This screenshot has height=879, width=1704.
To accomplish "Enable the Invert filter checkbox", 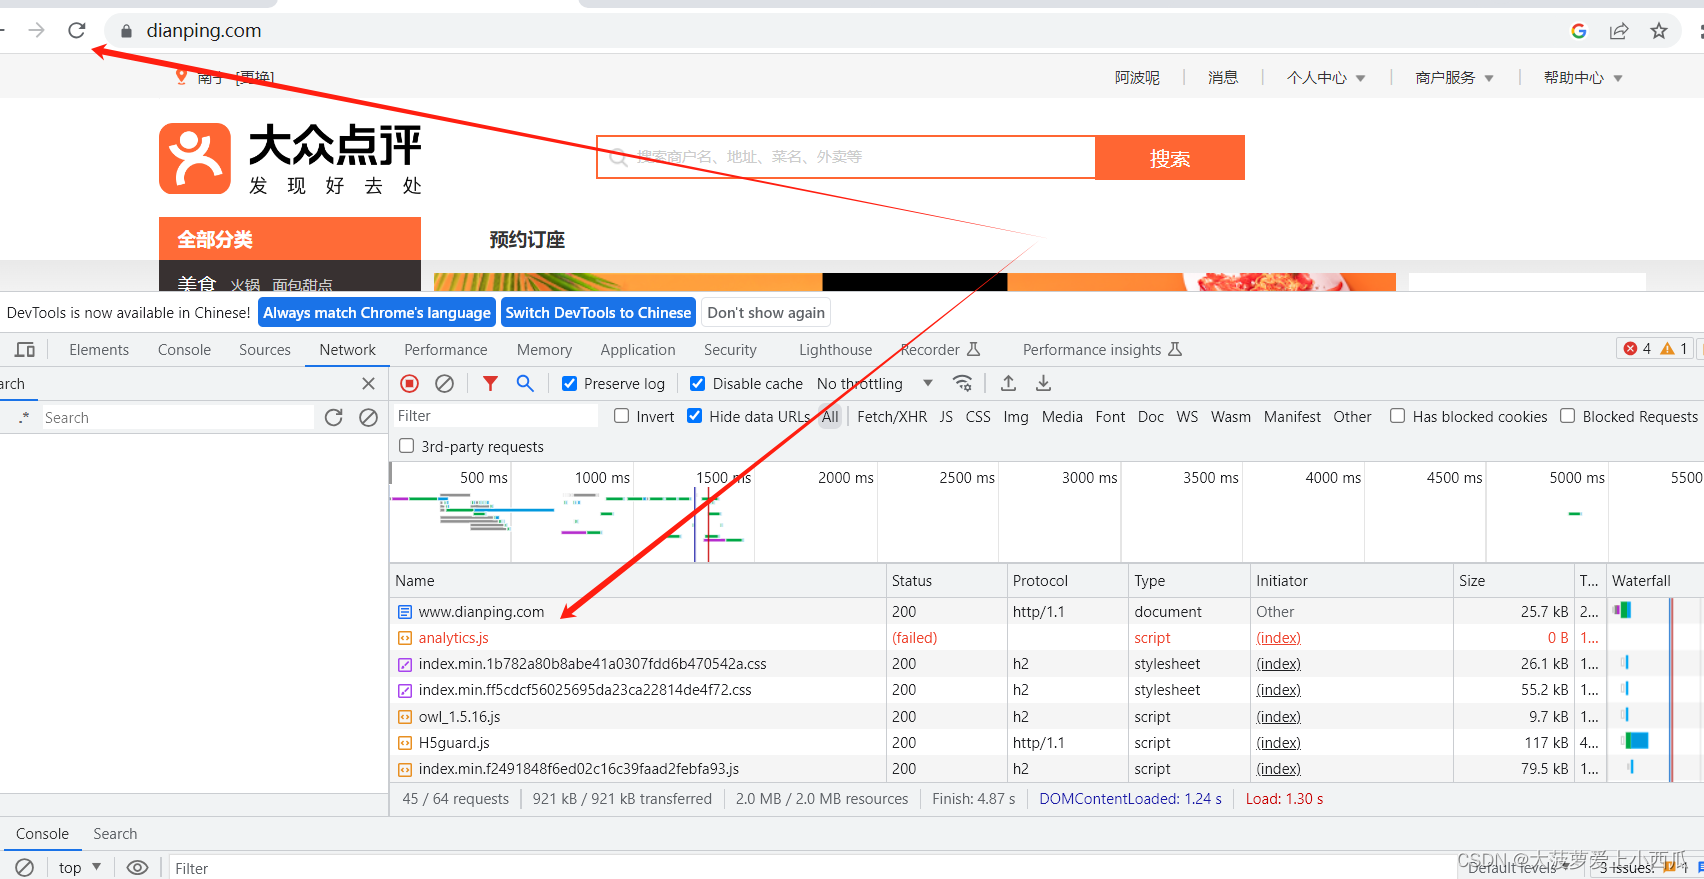I will pyautogui.click(x=622, y=416).
